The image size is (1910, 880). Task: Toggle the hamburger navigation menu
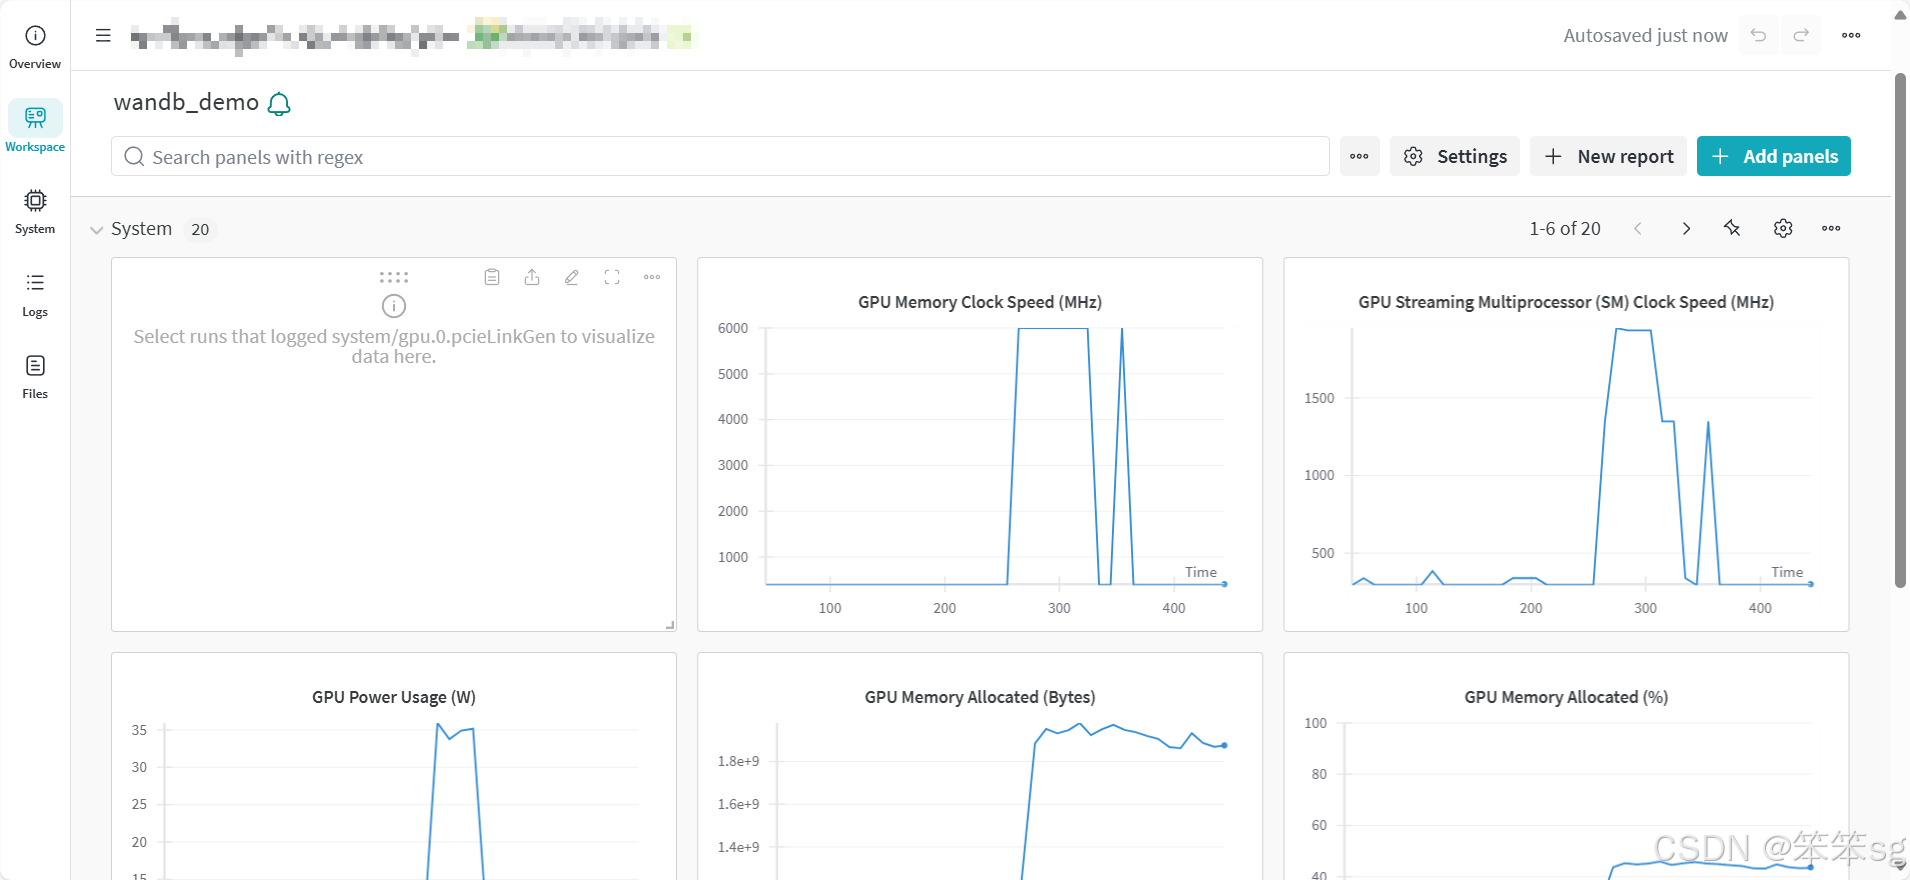tap(103, 35)
